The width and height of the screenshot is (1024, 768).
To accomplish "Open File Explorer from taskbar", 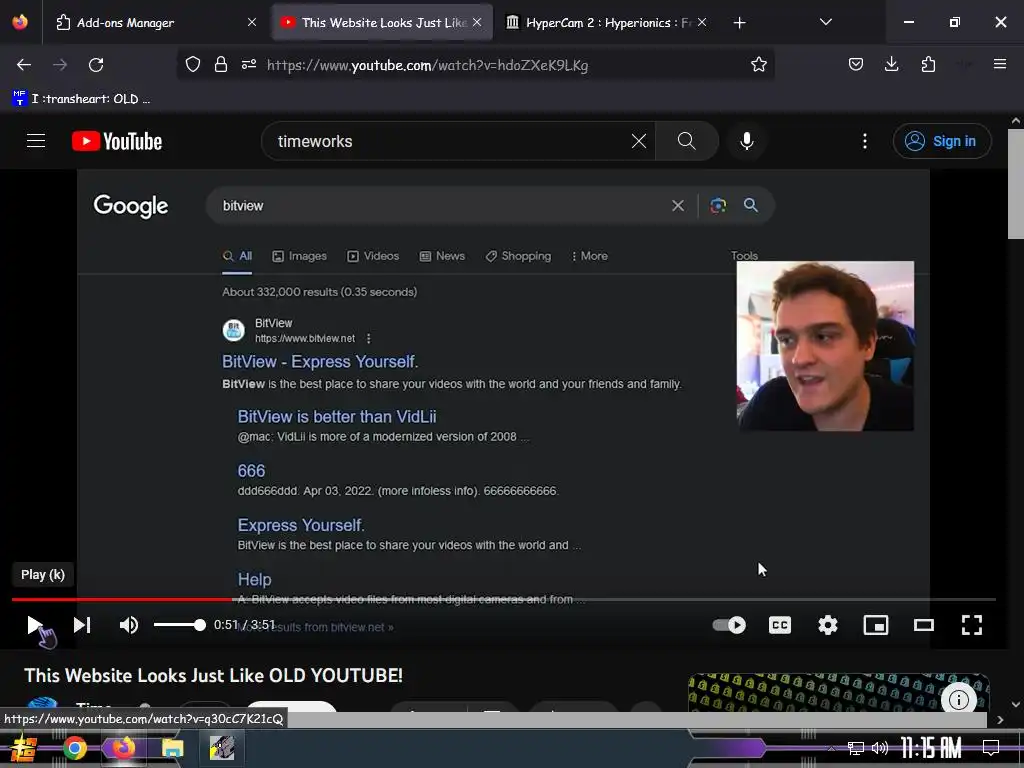I will (173, 748).
